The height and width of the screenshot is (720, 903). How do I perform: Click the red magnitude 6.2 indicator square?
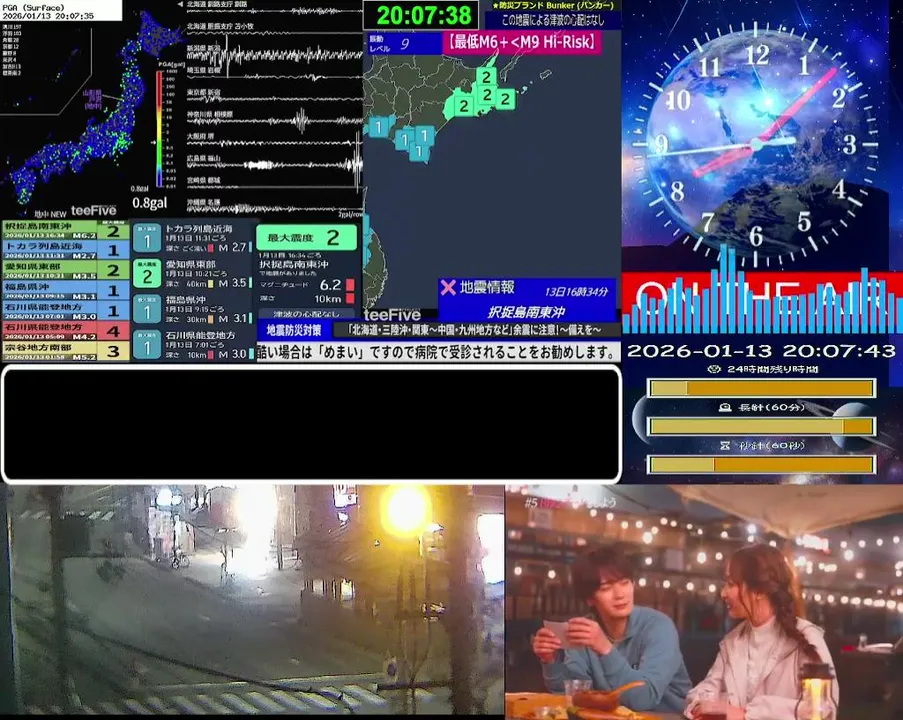(350, 285)
